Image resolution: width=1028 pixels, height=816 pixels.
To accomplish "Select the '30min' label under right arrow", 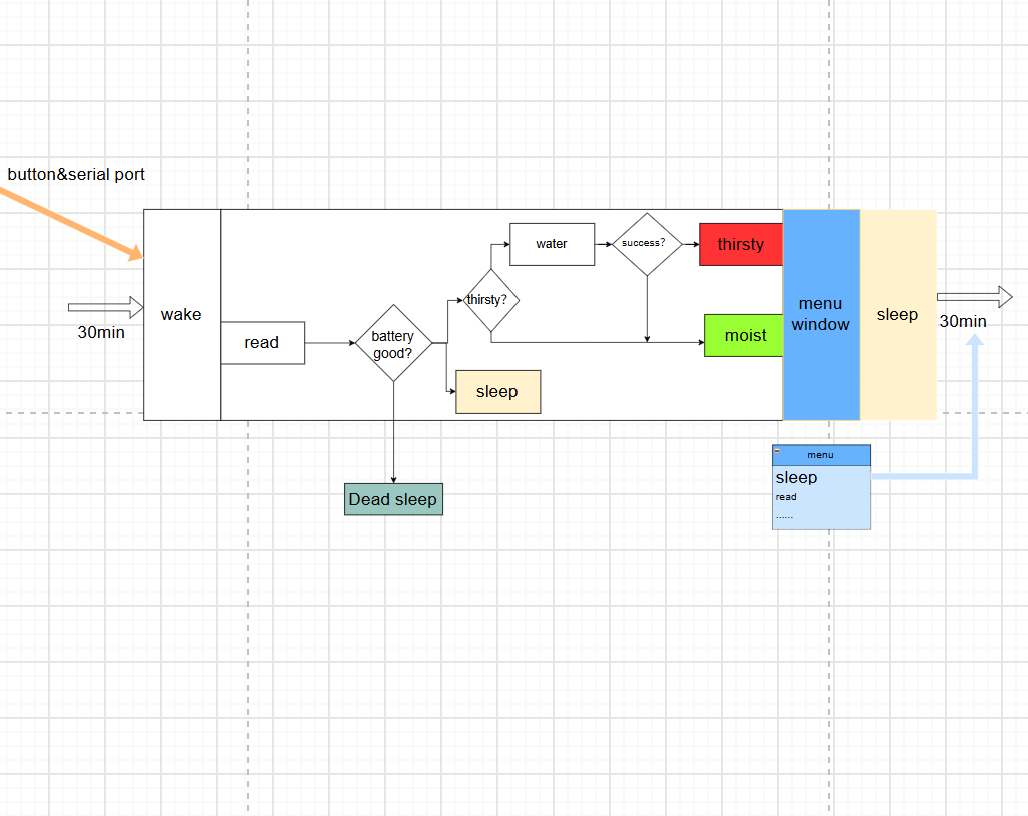I will point(963,321).
